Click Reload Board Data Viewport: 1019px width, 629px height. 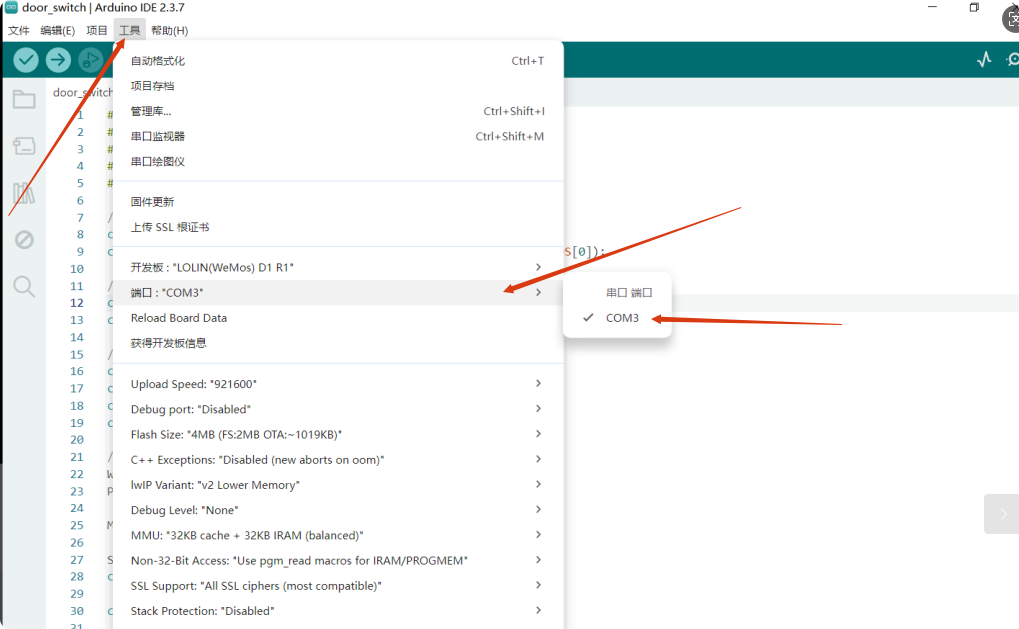(179, 318)
